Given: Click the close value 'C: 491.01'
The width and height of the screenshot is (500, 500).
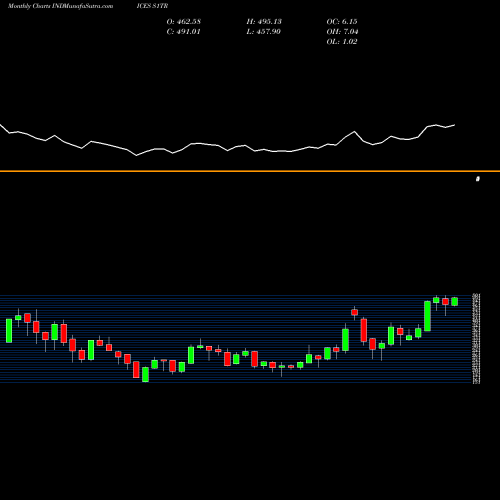Looking at the screenshot, I should click(x=184, y=31).
